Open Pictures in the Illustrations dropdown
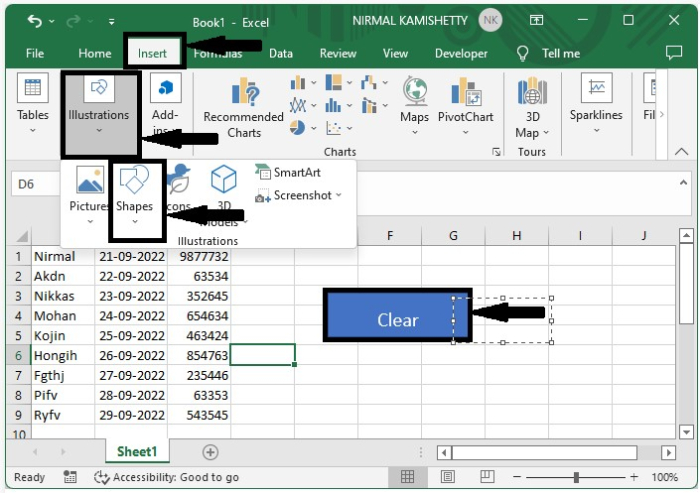 (x=90, y=195)
